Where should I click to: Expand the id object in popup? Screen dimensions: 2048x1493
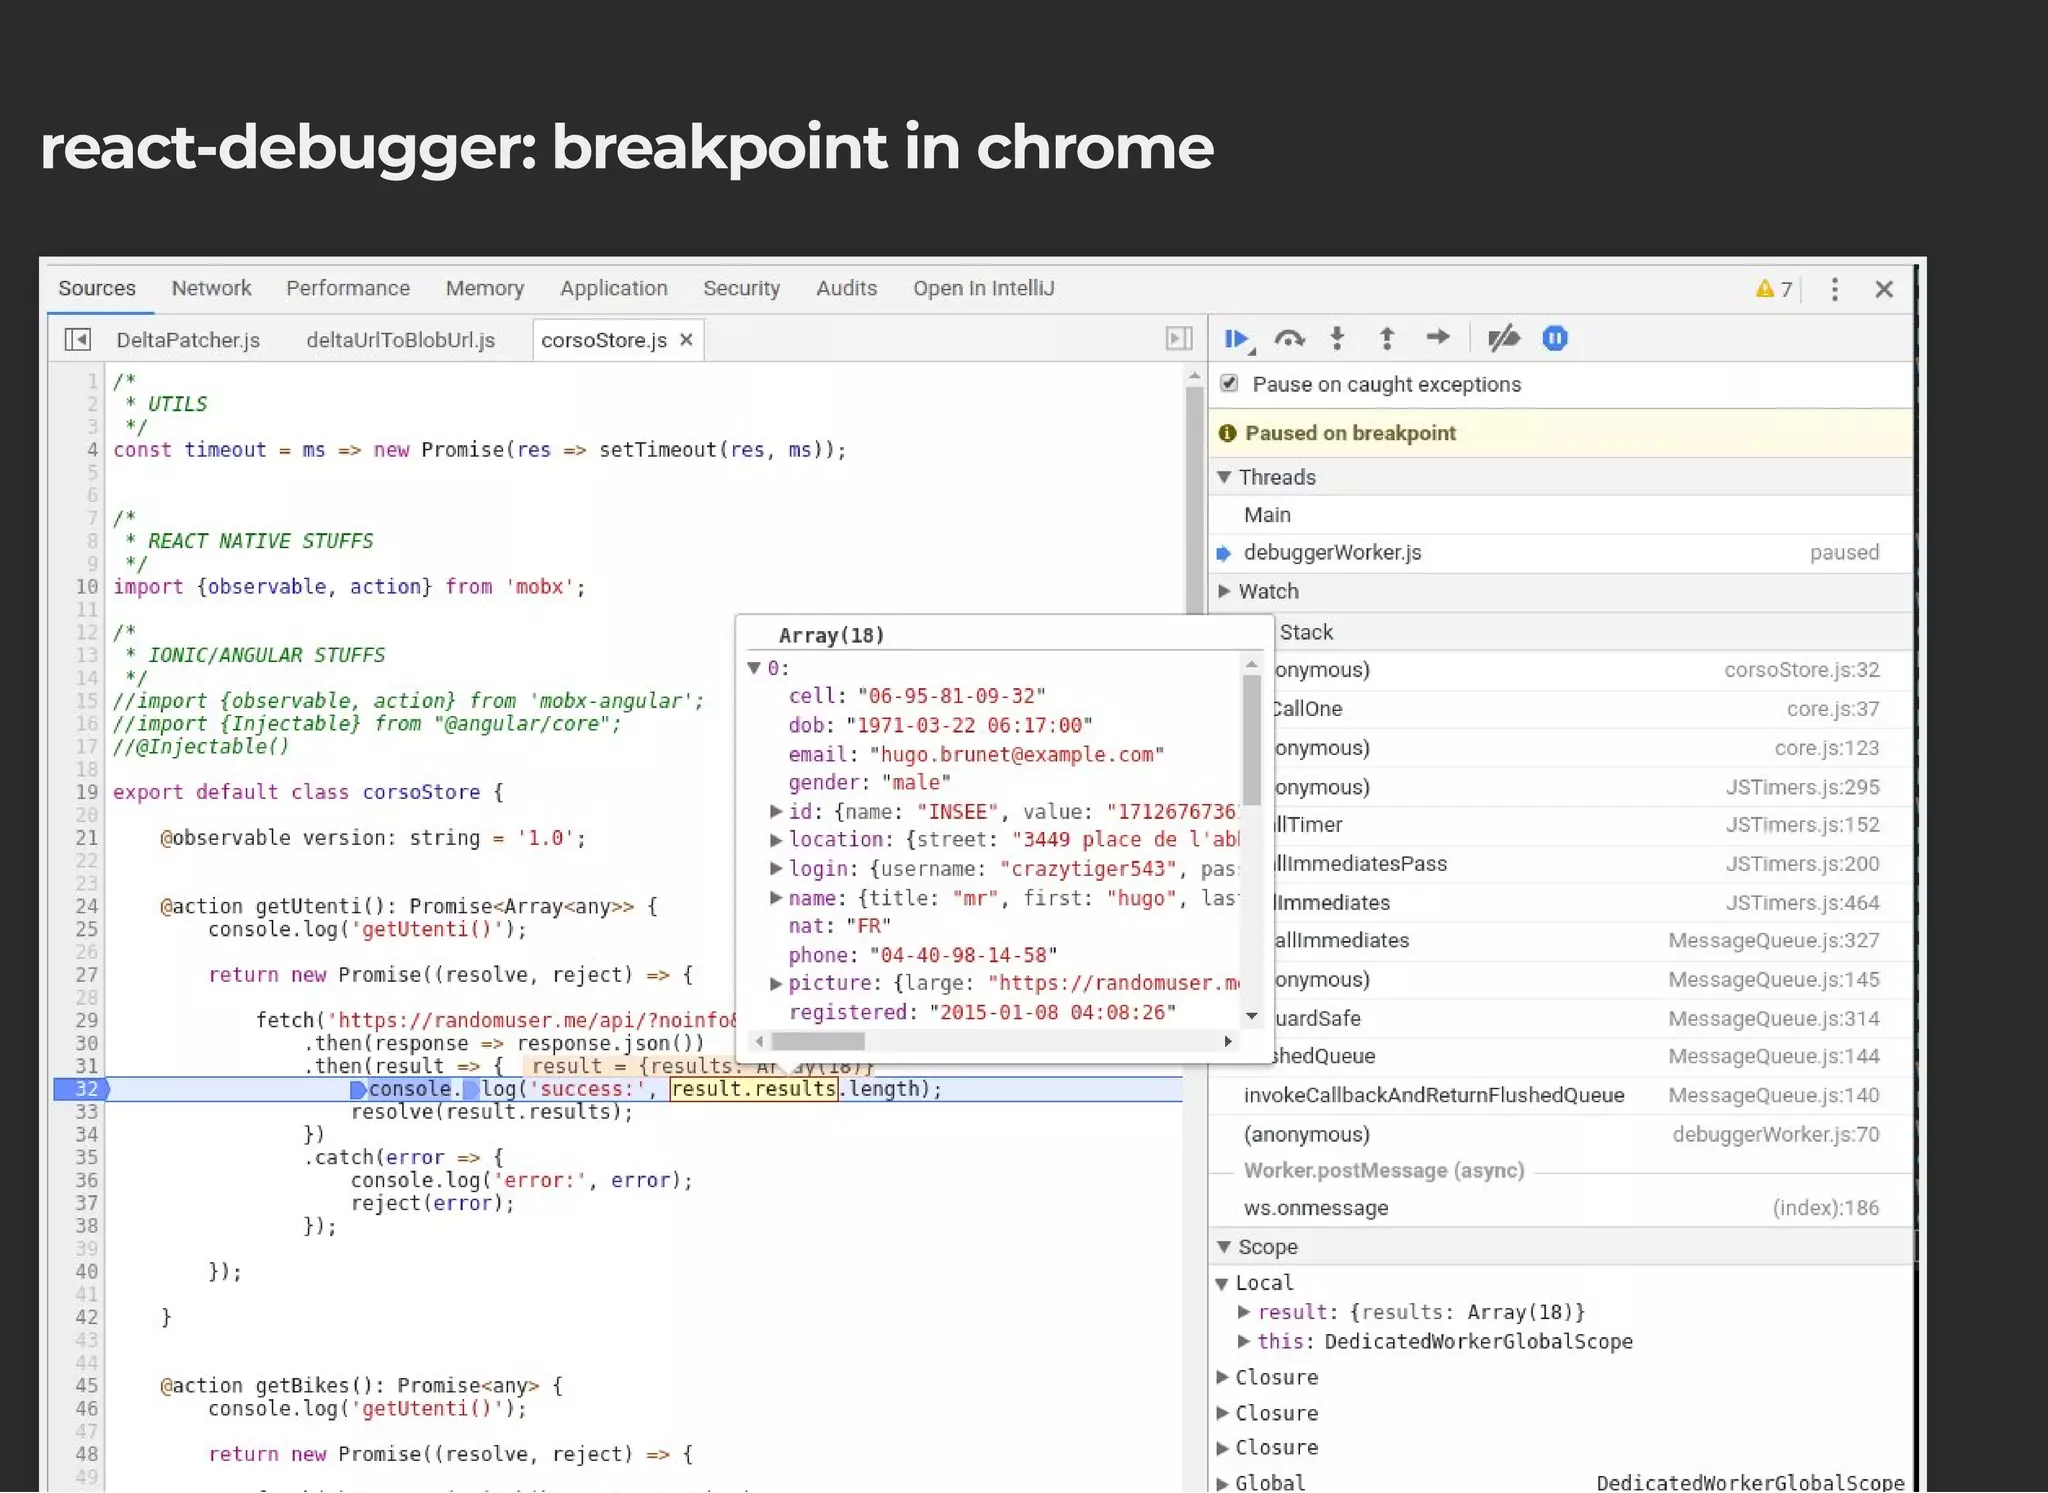776,811
